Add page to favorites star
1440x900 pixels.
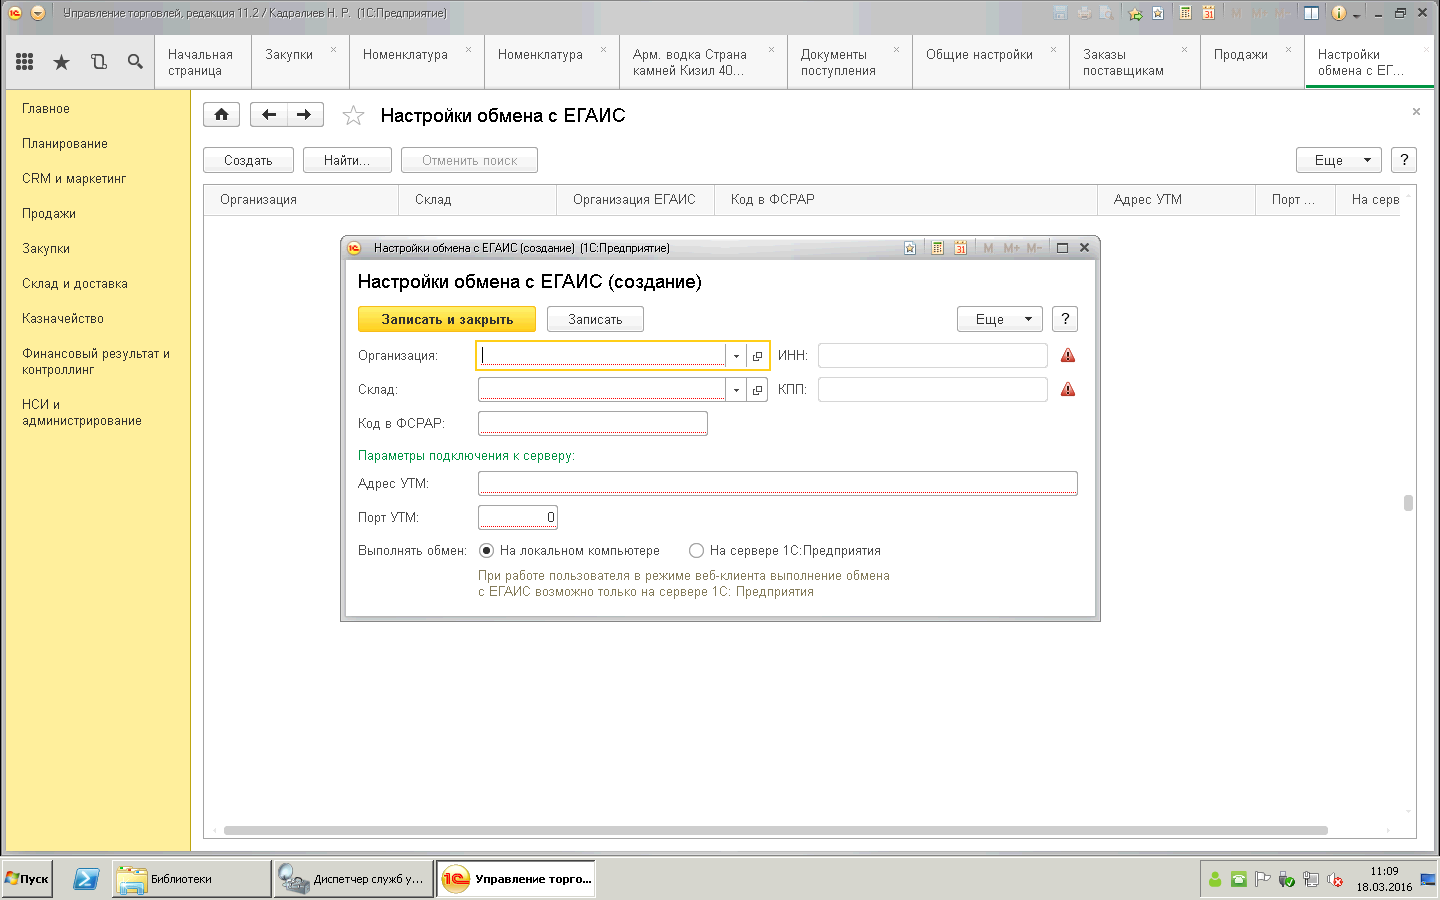[353, 116]
